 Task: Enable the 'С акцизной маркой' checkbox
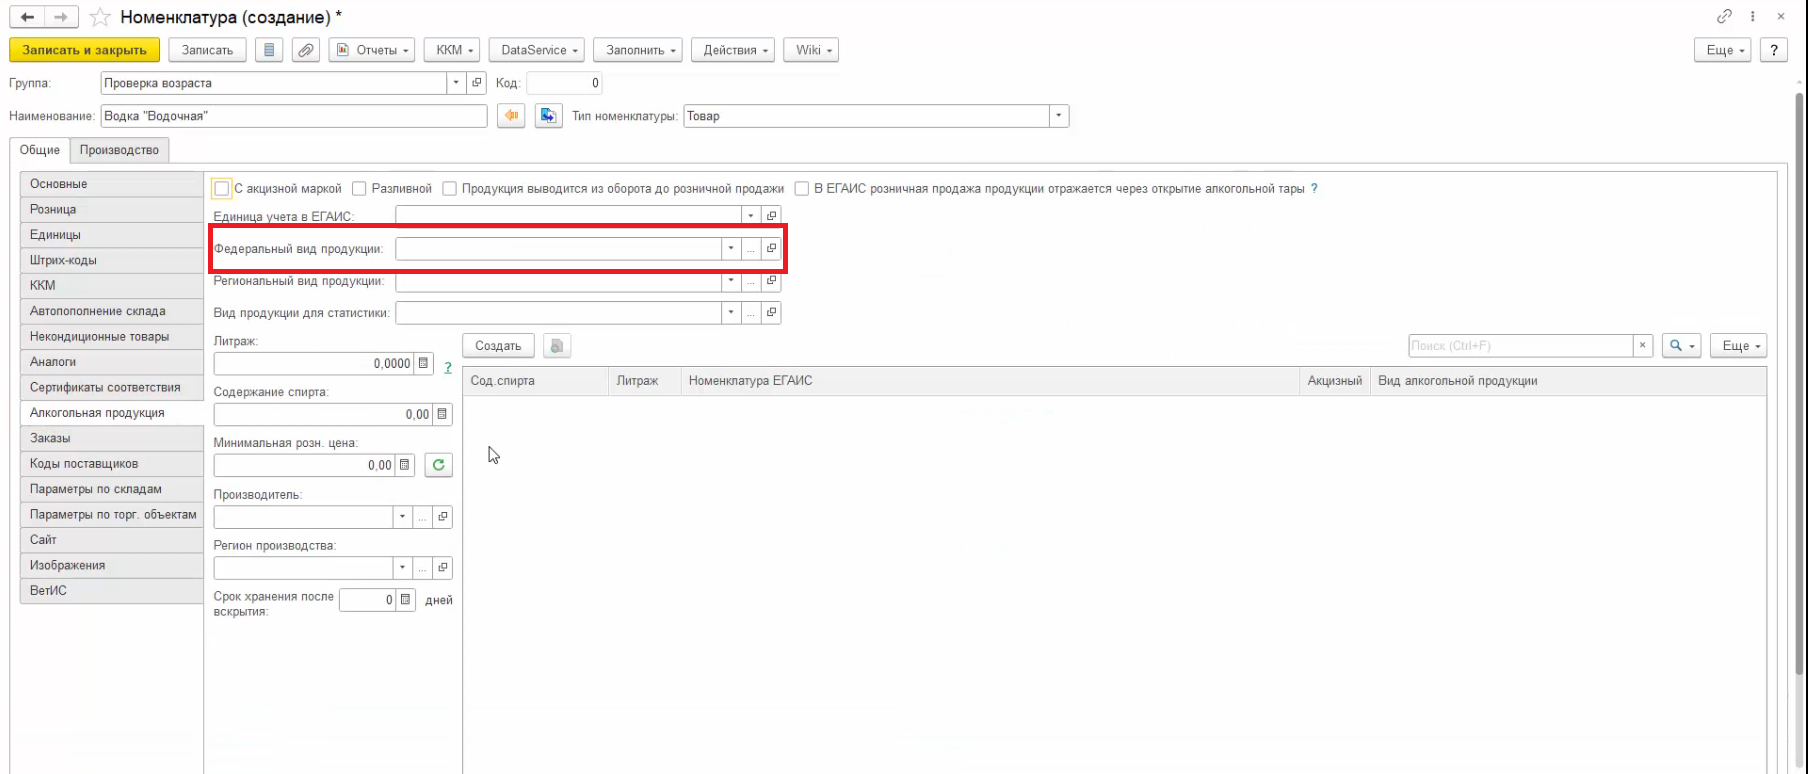(222, 189)
